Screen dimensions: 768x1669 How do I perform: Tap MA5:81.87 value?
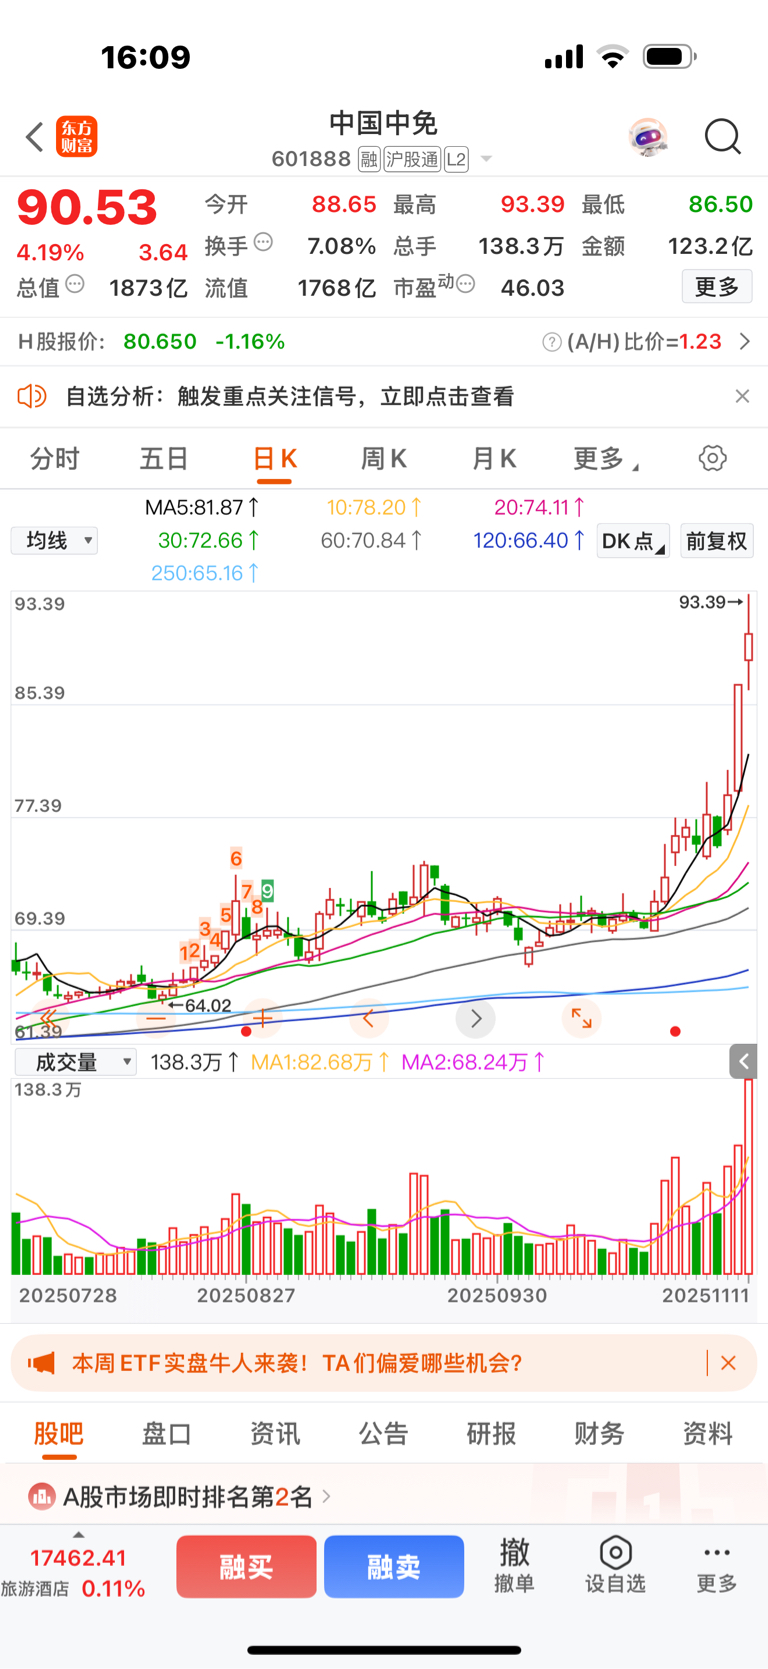[203, 507]
